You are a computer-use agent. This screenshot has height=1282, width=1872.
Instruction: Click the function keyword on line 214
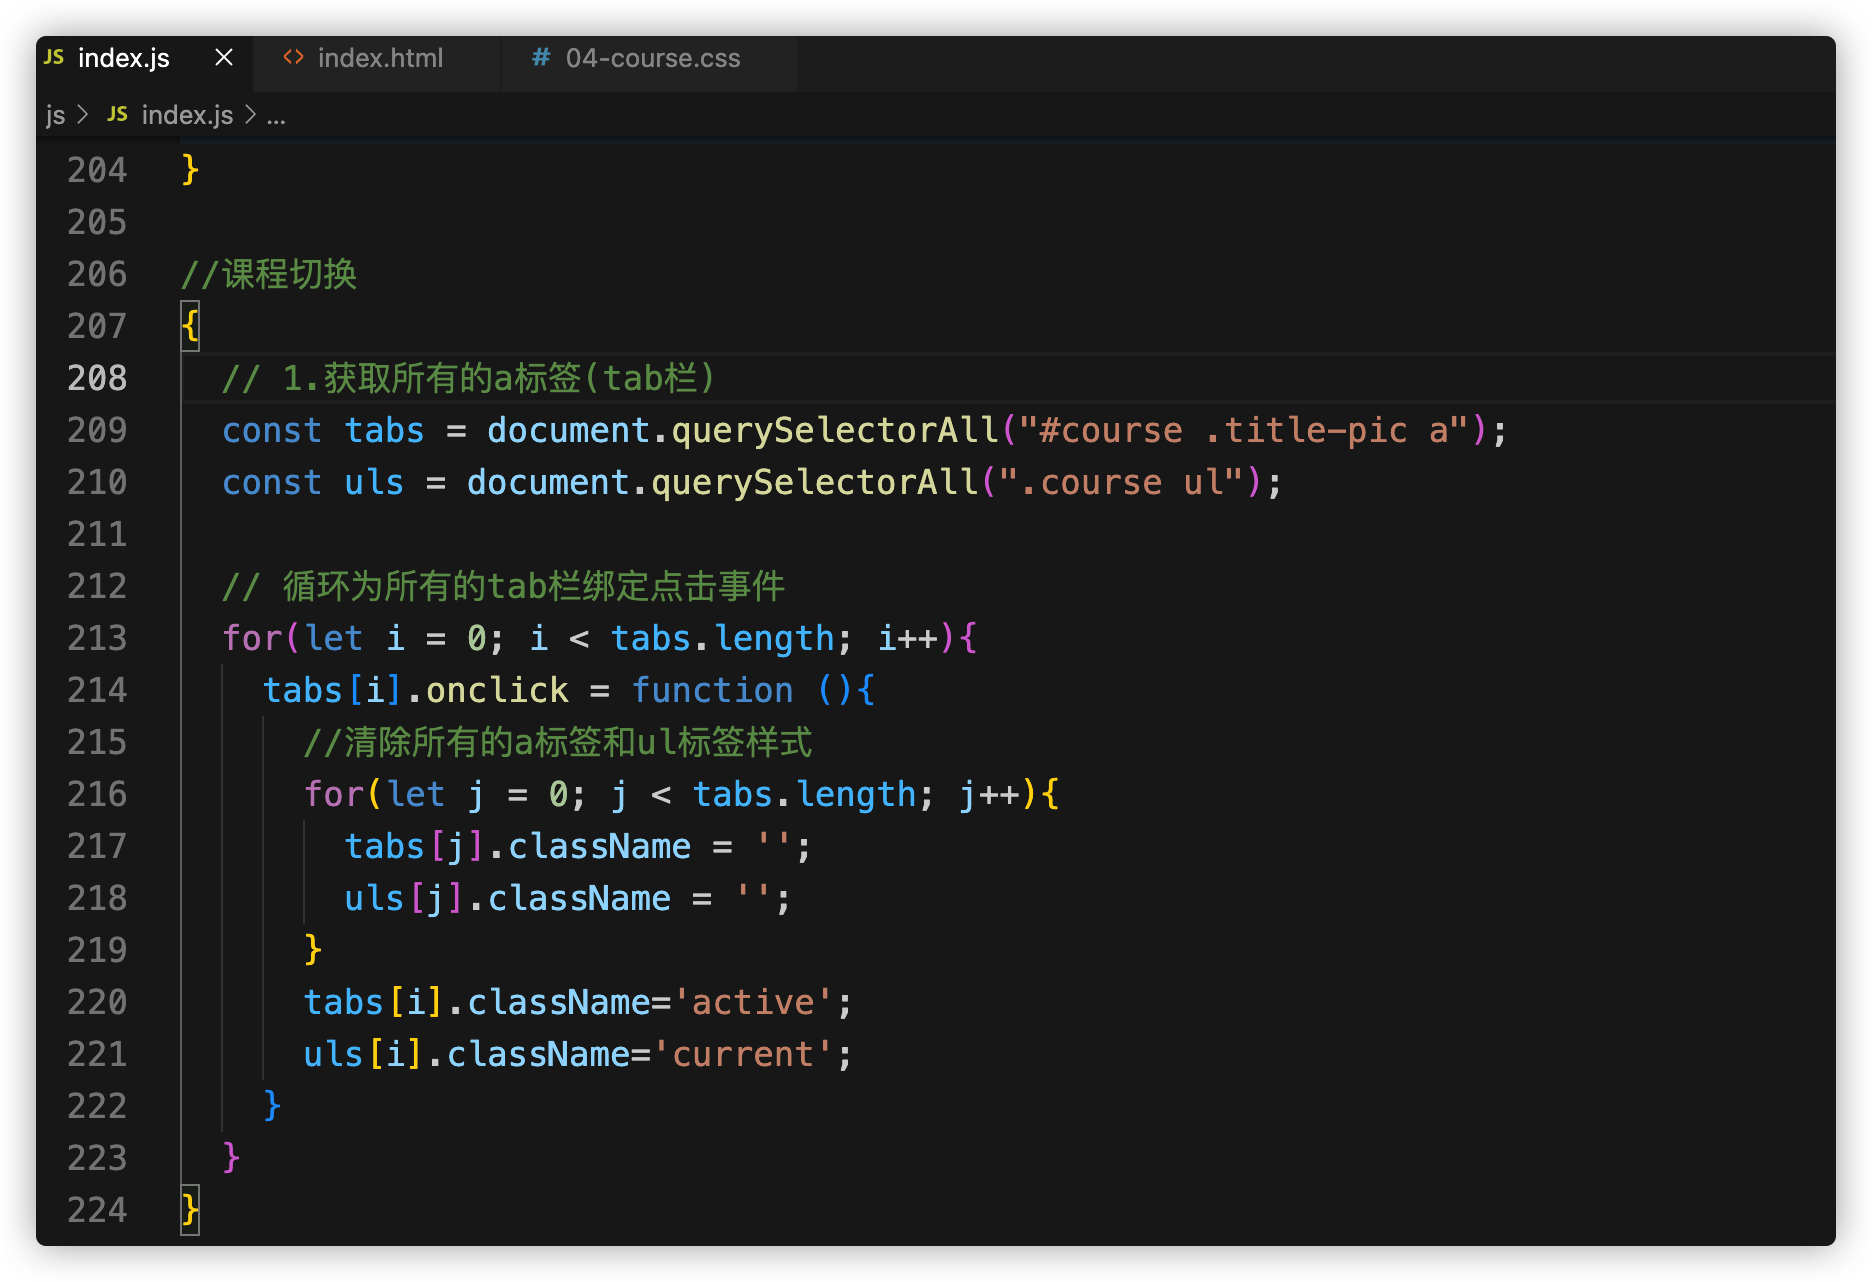pos(712,690)
